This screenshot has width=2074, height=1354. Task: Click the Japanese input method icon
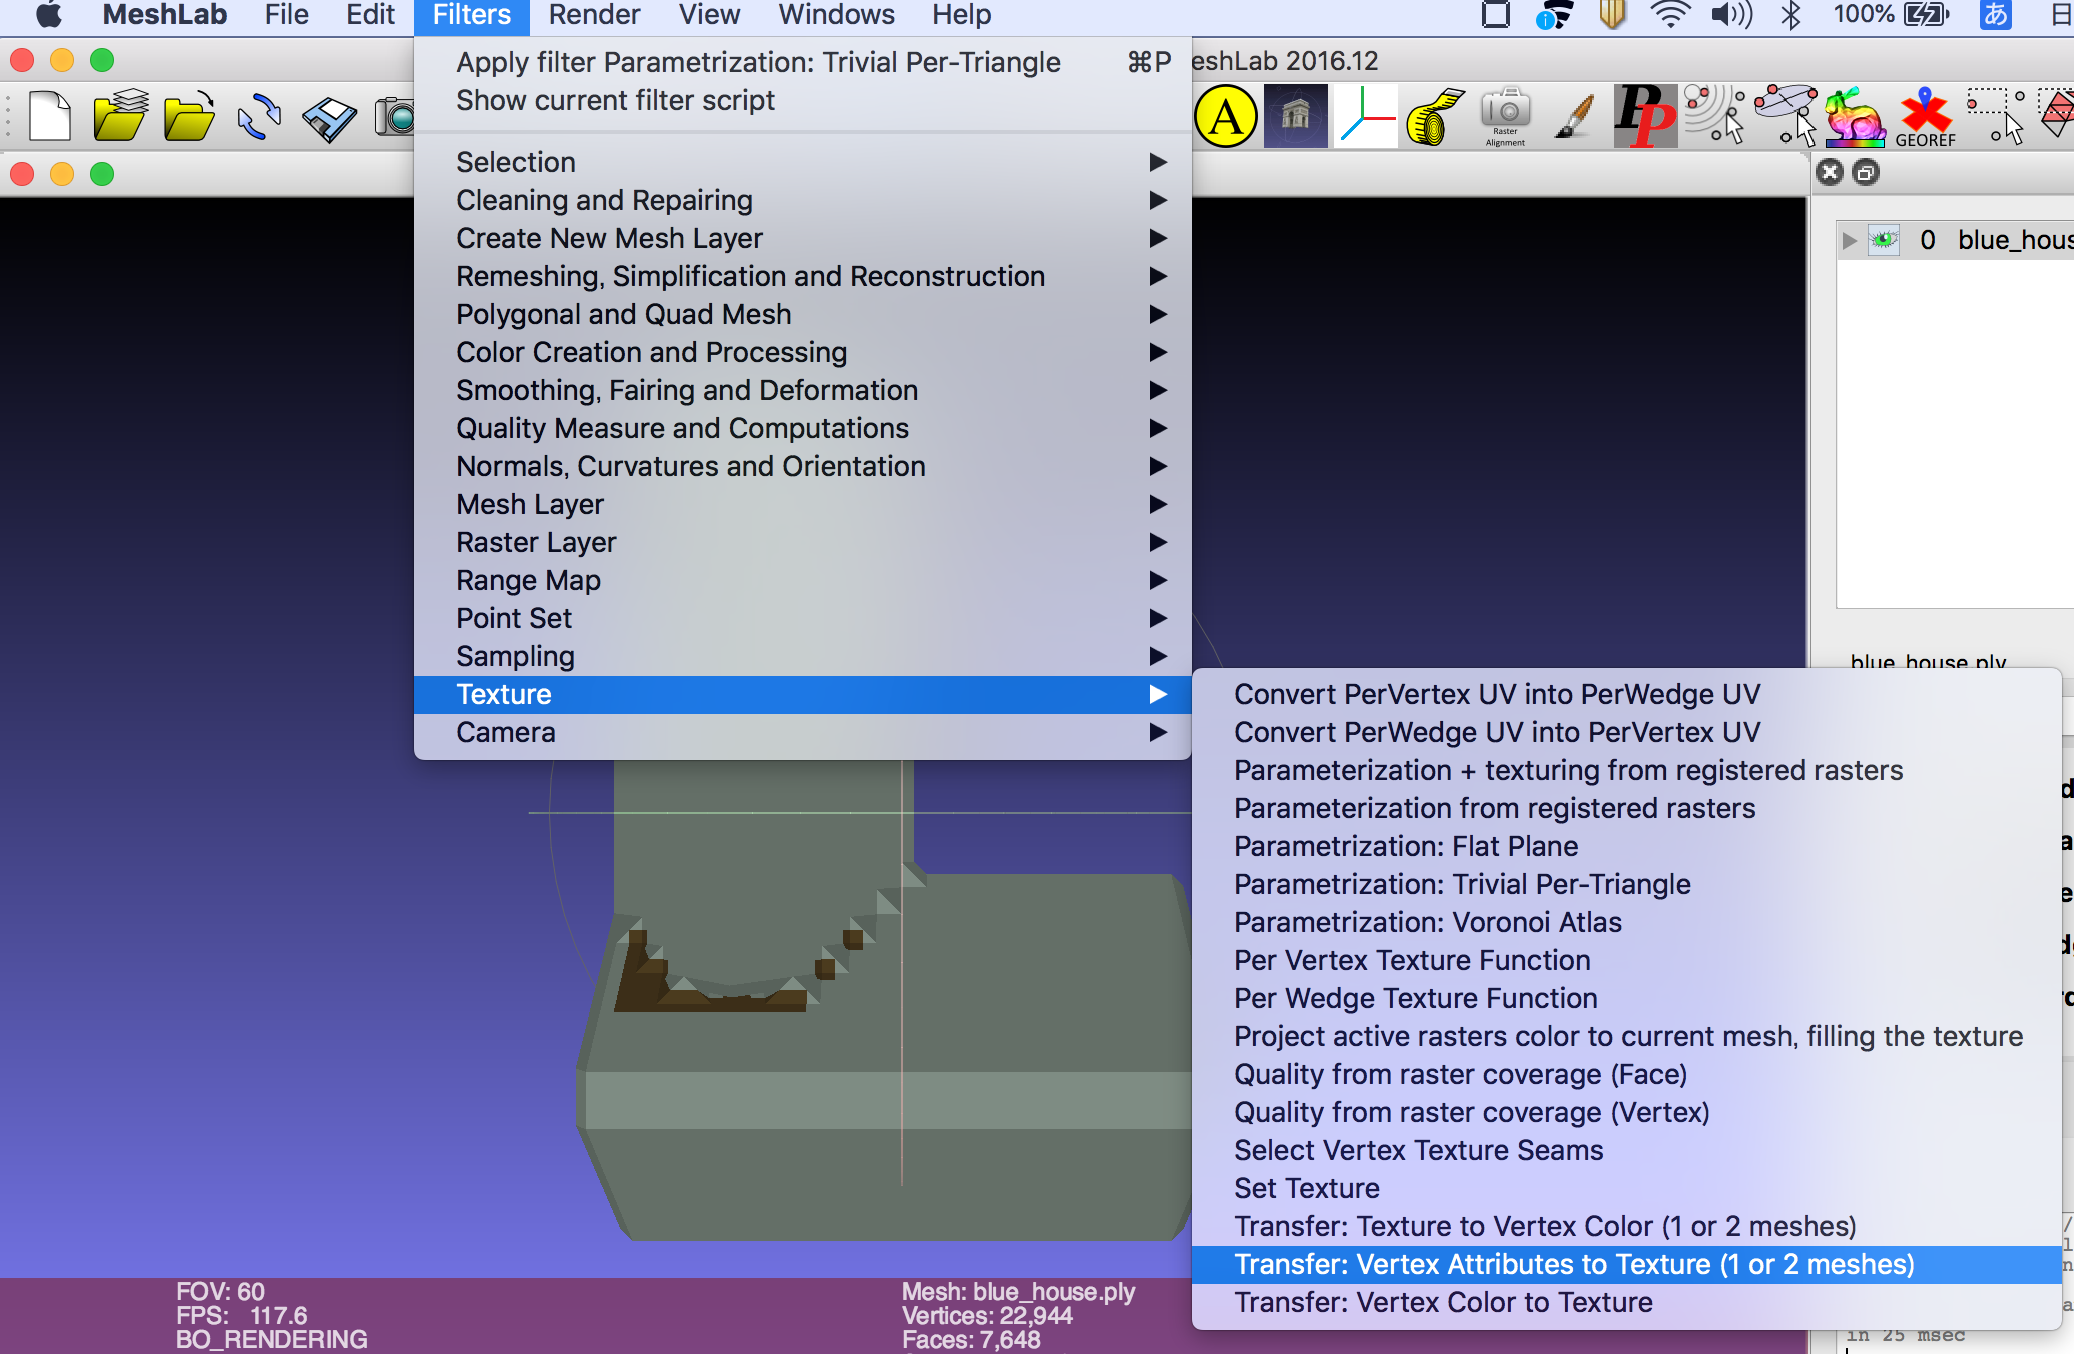pos(1996,15)
